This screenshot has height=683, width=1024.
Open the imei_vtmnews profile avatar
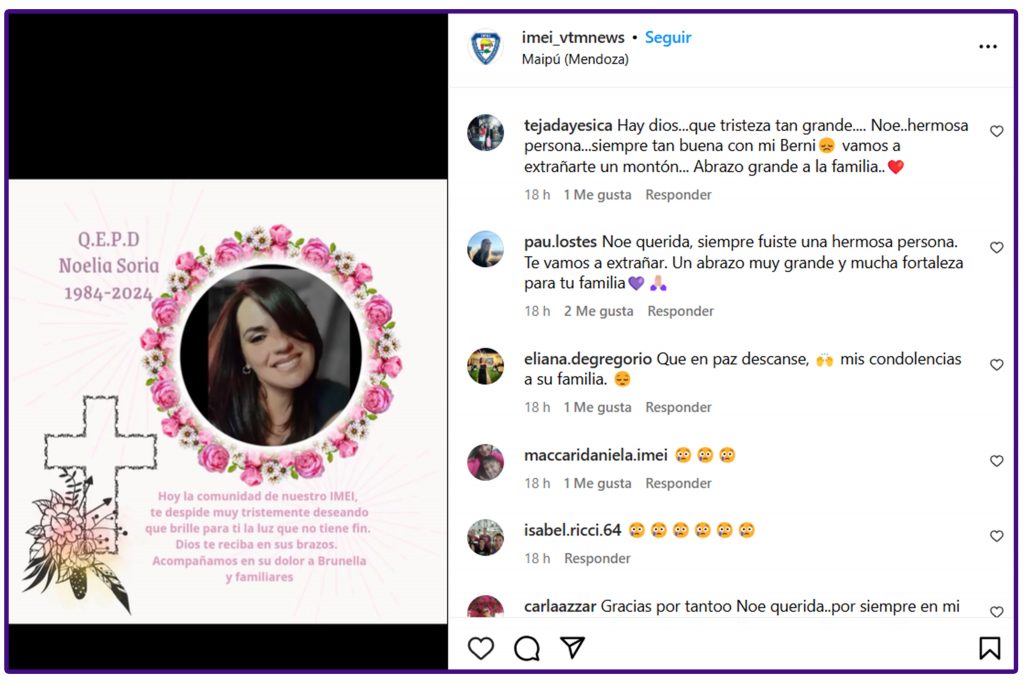(x=486, y=48)
